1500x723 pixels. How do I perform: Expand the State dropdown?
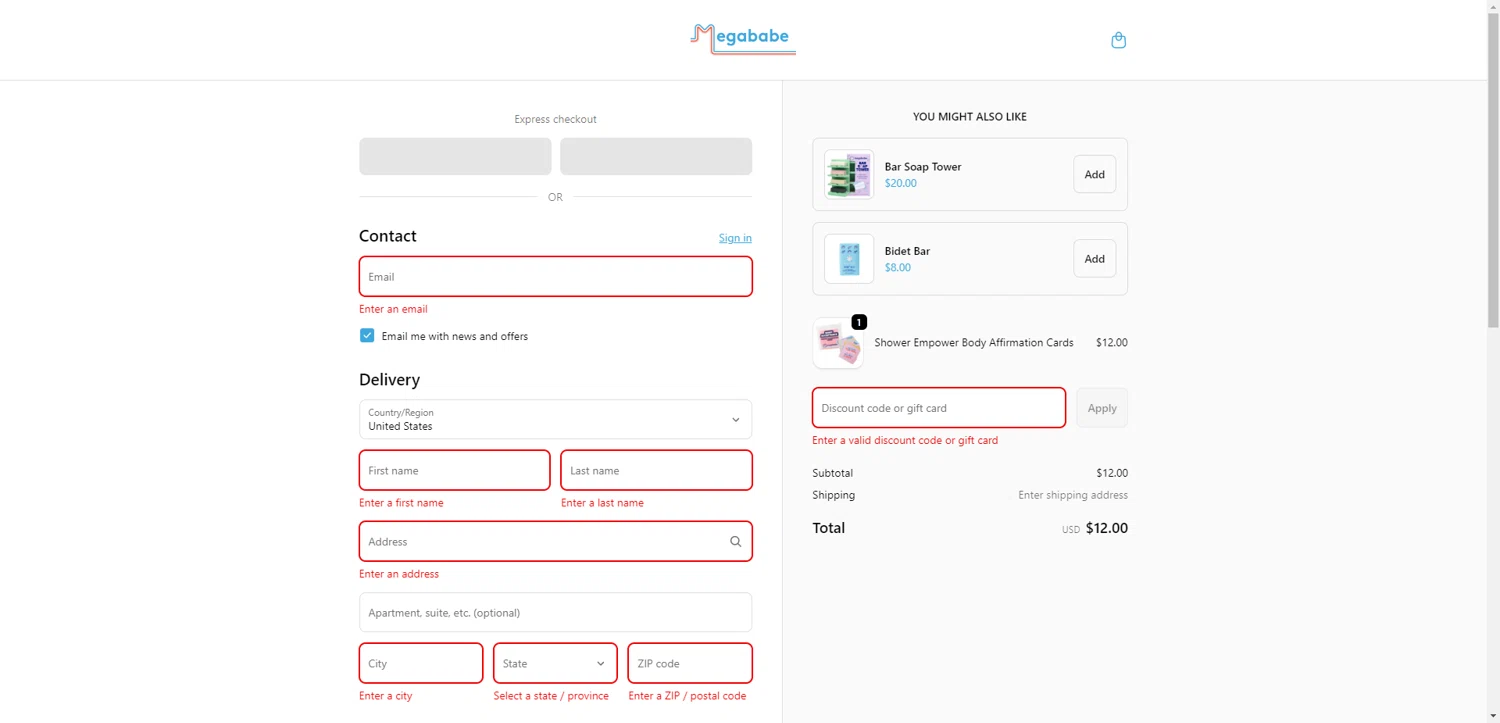(555, 663)
